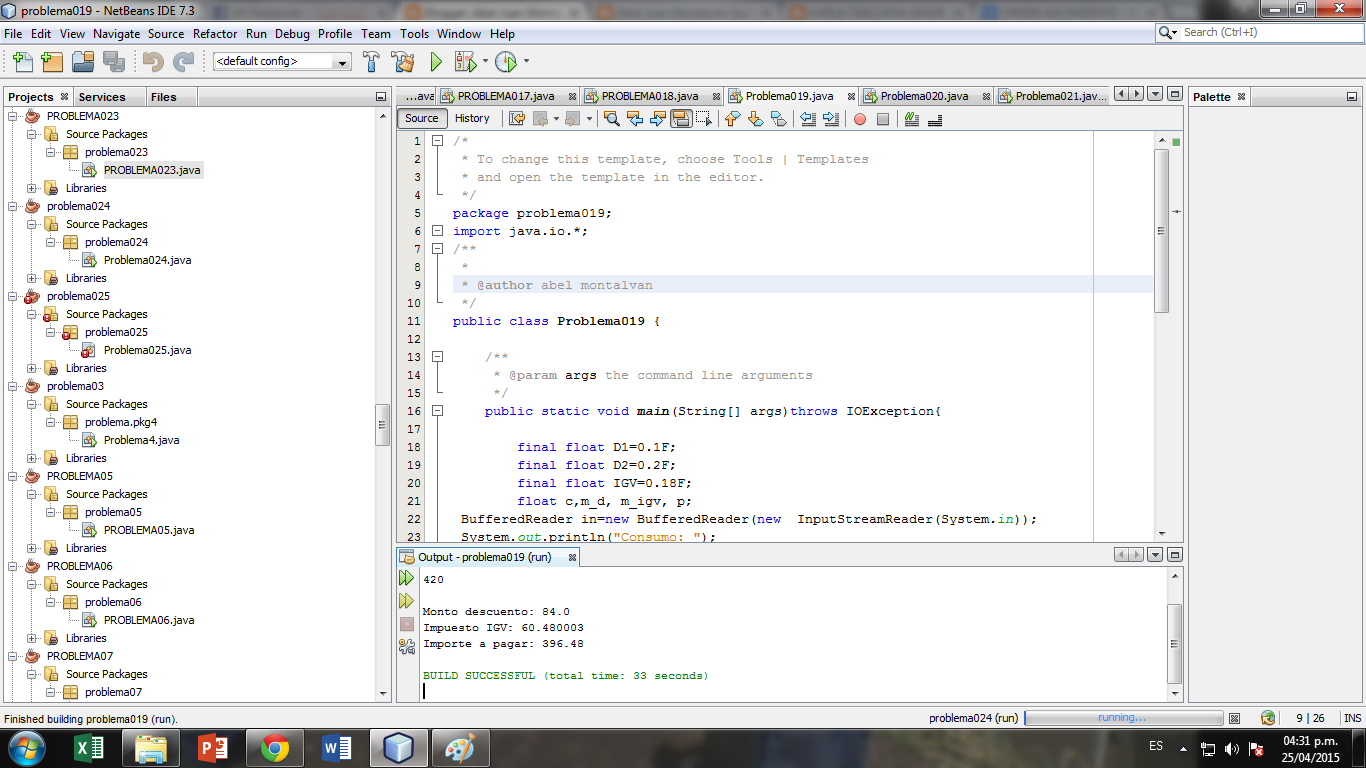The image size is (1366, 768).
Task: Click the Toggle Bookmark icon
Action: pyautogui.click(x=778, y=118)
